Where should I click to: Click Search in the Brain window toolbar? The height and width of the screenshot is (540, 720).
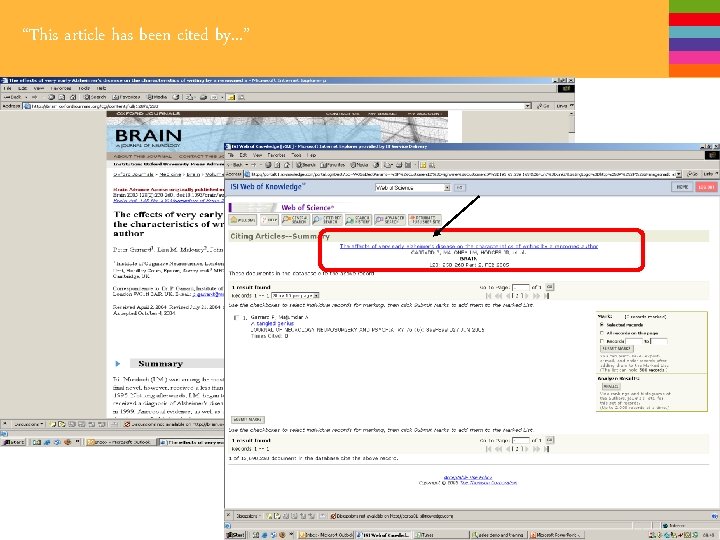coord(95,97)
